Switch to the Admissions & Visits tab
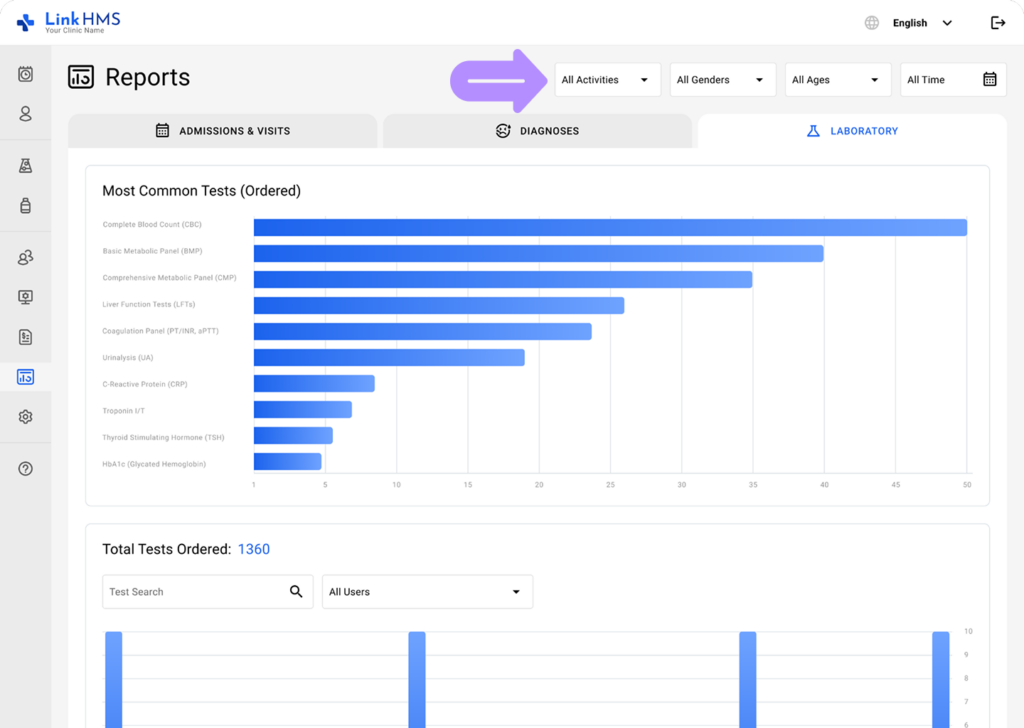Screen dimensions: 1024x728 222,131
